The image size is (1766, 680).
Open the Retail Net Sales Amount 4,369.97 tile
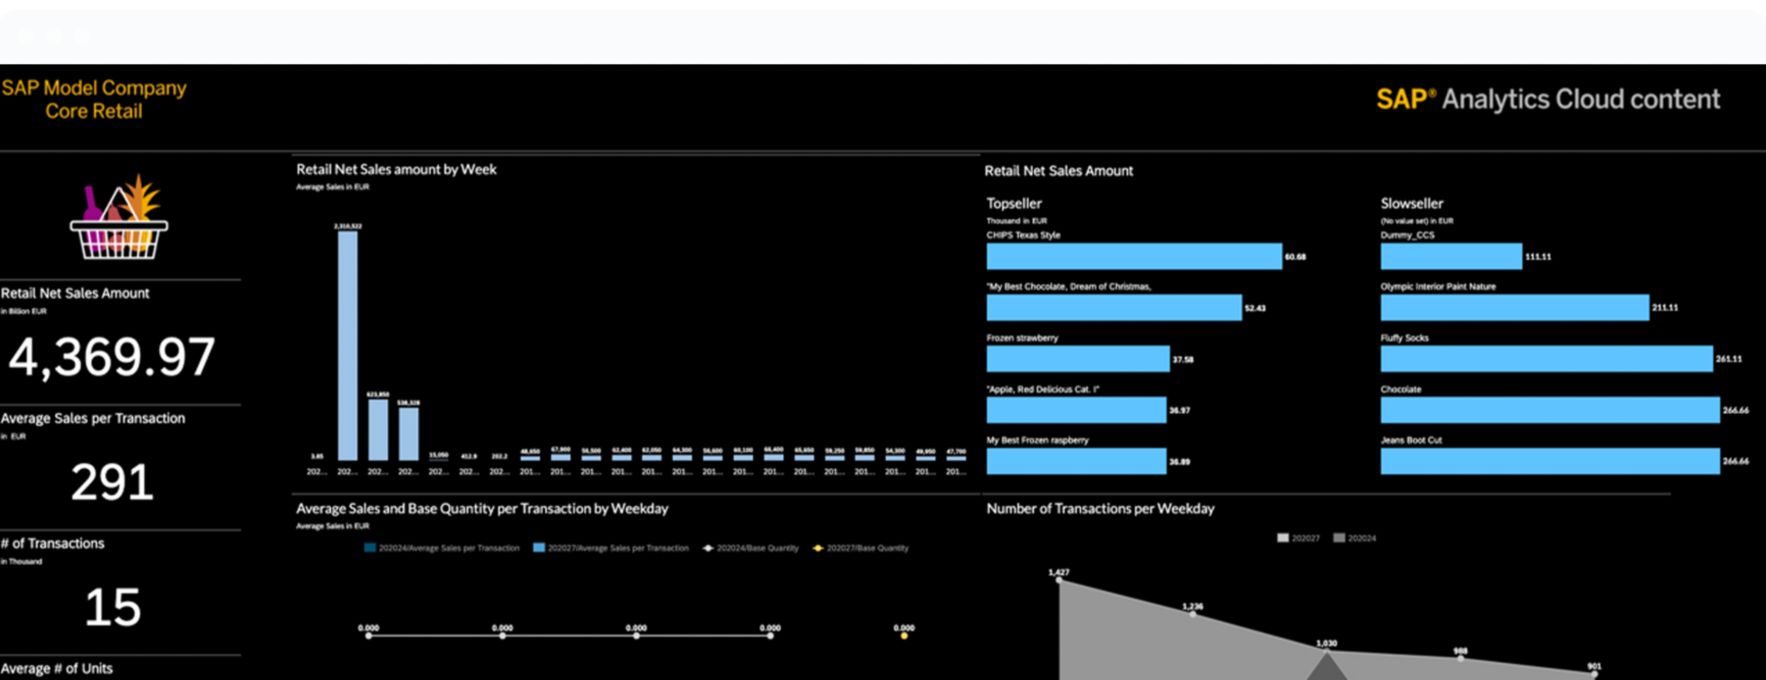click(112, 357)
